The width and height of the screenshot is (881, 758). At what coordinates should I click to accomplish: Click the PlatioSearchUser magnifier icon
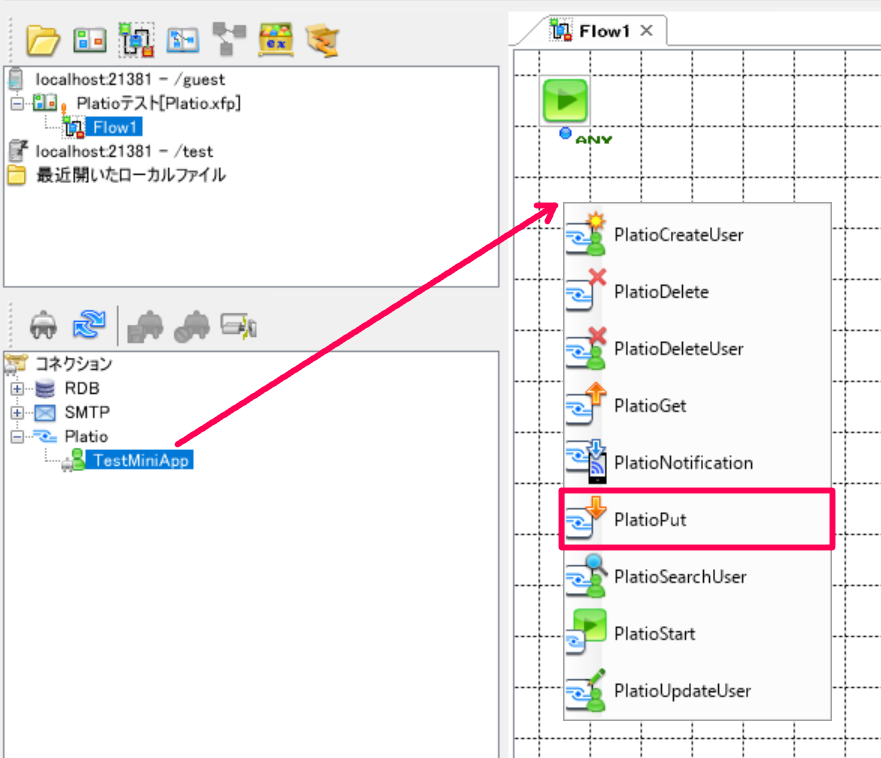click(585, 576)
